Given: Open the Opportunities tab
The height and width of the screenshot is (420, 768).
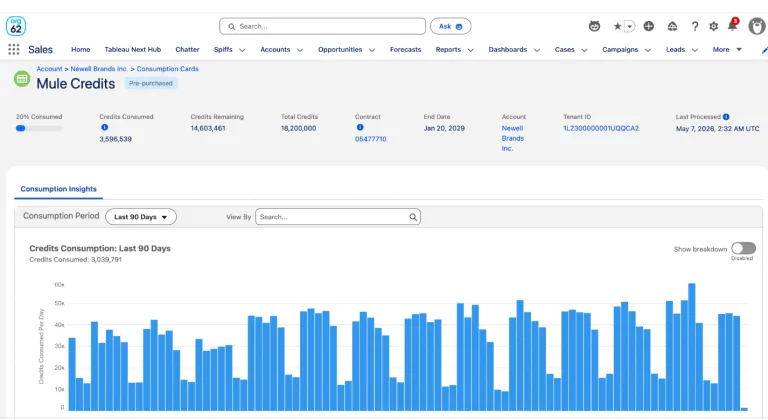Looking at the screenshot, I should [340, 49].
